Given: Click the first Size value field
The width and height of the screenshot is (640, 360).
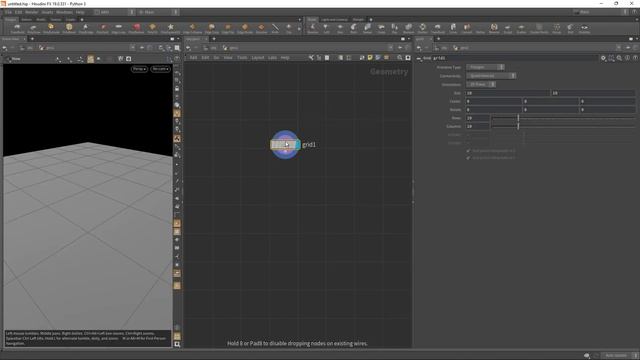Looking at the screenshot, I should (508, 93).
